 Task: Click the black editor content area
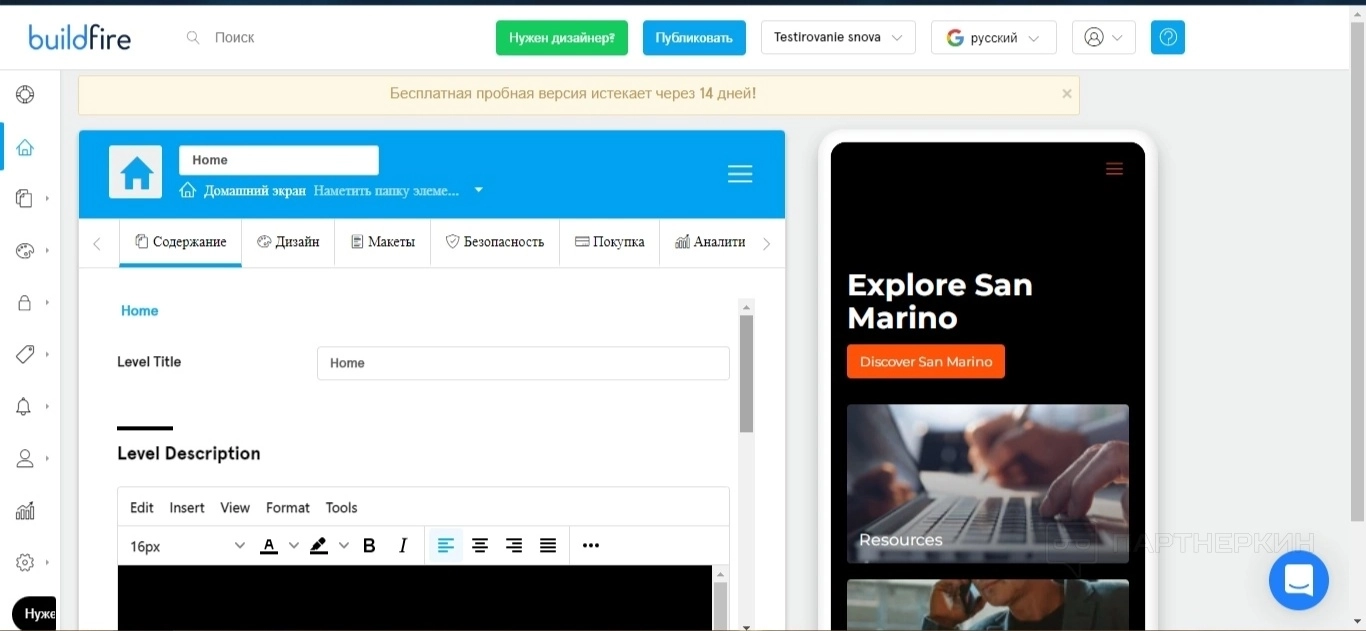[415, 598]
